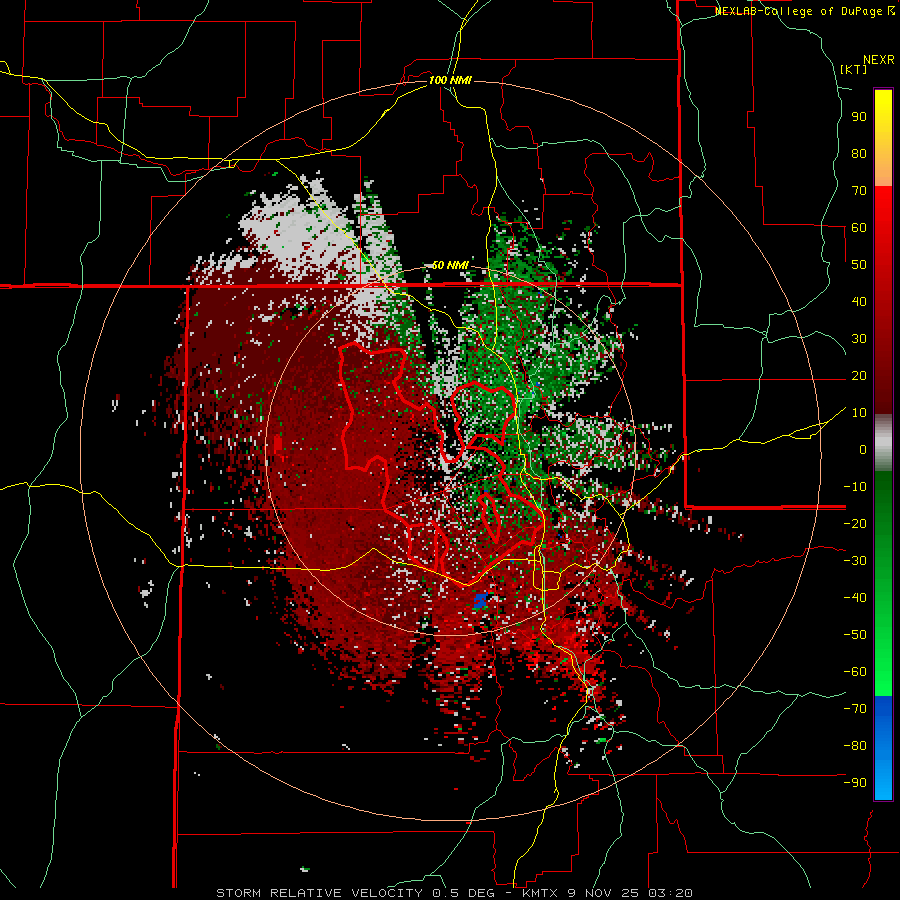Click the positive 70 knots scale value

[x=859, y=191]
